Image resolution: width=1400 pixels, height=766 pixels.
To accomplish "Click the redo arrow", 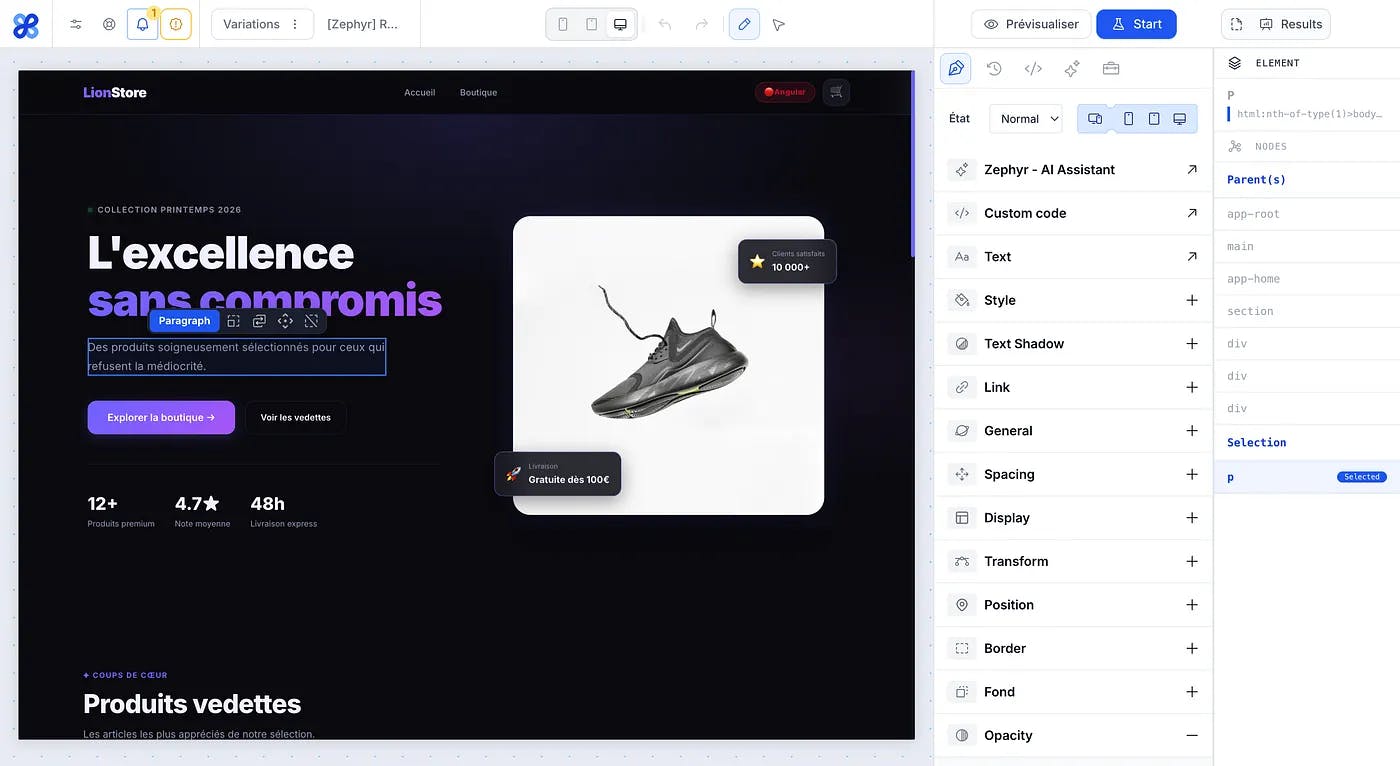I will [702, 24].
